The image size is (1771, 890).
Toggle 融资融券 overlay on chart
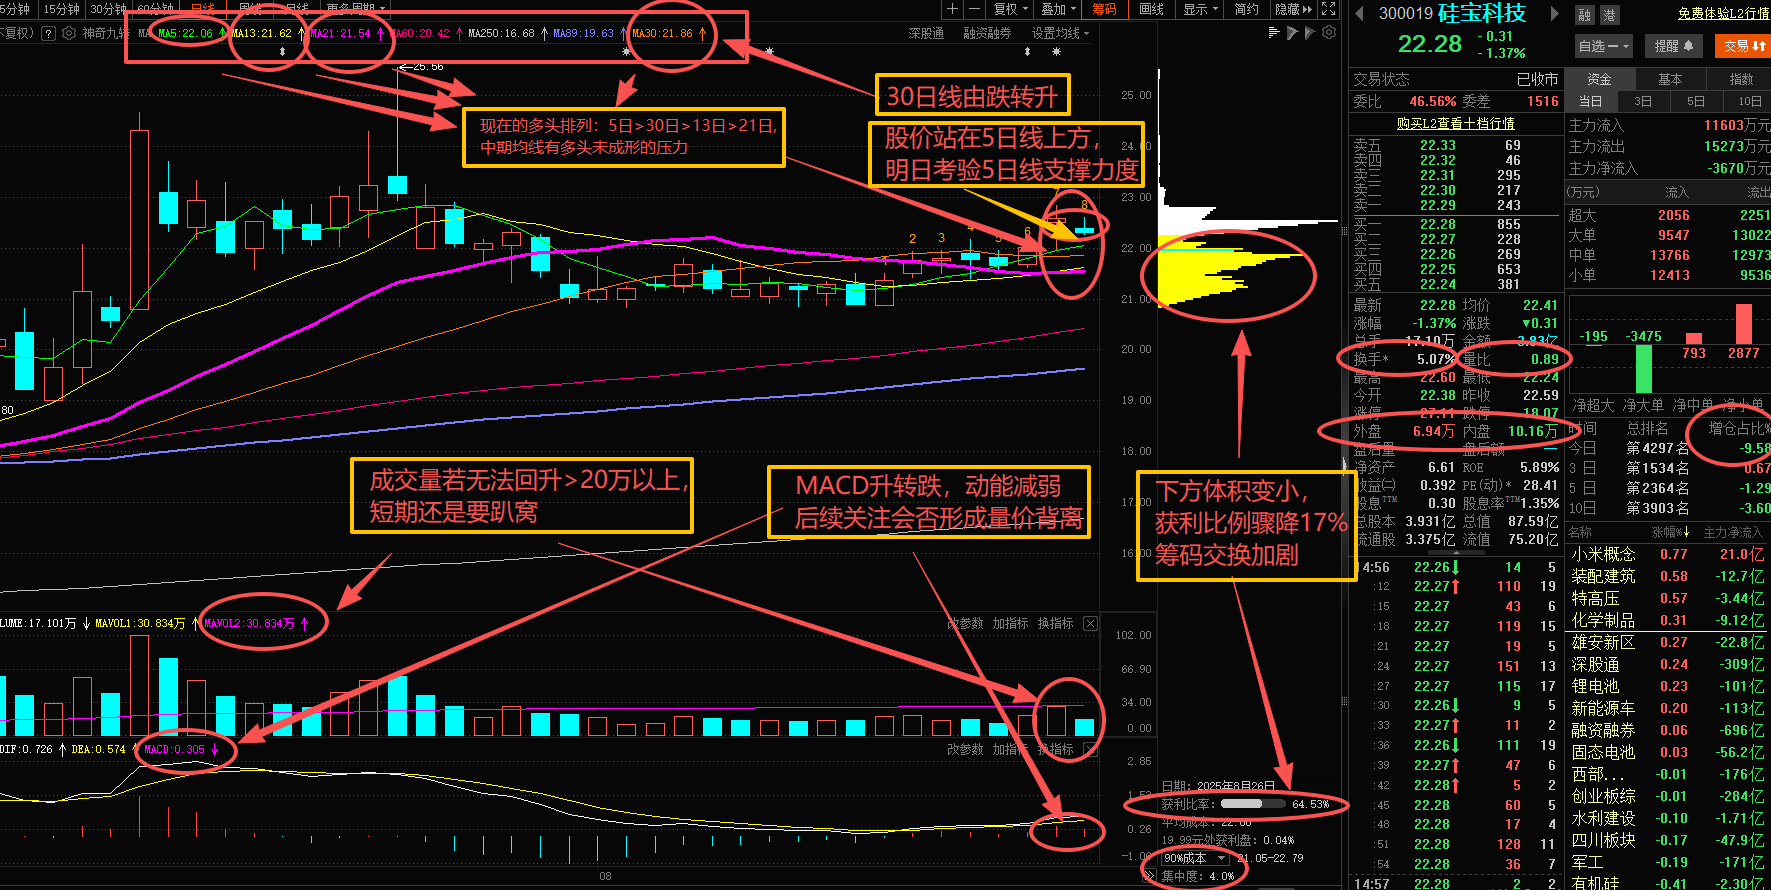pos(986,33)
